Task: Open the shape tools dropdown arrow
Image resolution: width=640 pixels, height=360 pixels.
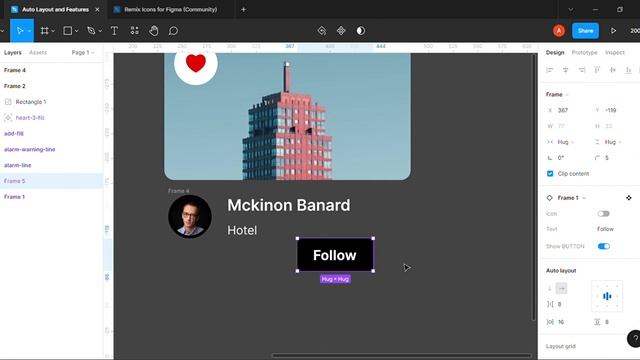Action: click(x=77, y=31)
